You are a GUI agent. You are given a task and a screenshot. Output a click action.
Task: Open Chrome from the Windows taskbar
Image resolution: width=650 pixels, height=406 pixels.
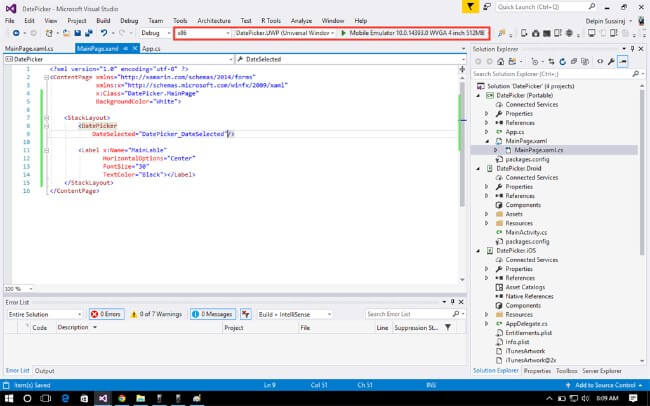[123, 397]
